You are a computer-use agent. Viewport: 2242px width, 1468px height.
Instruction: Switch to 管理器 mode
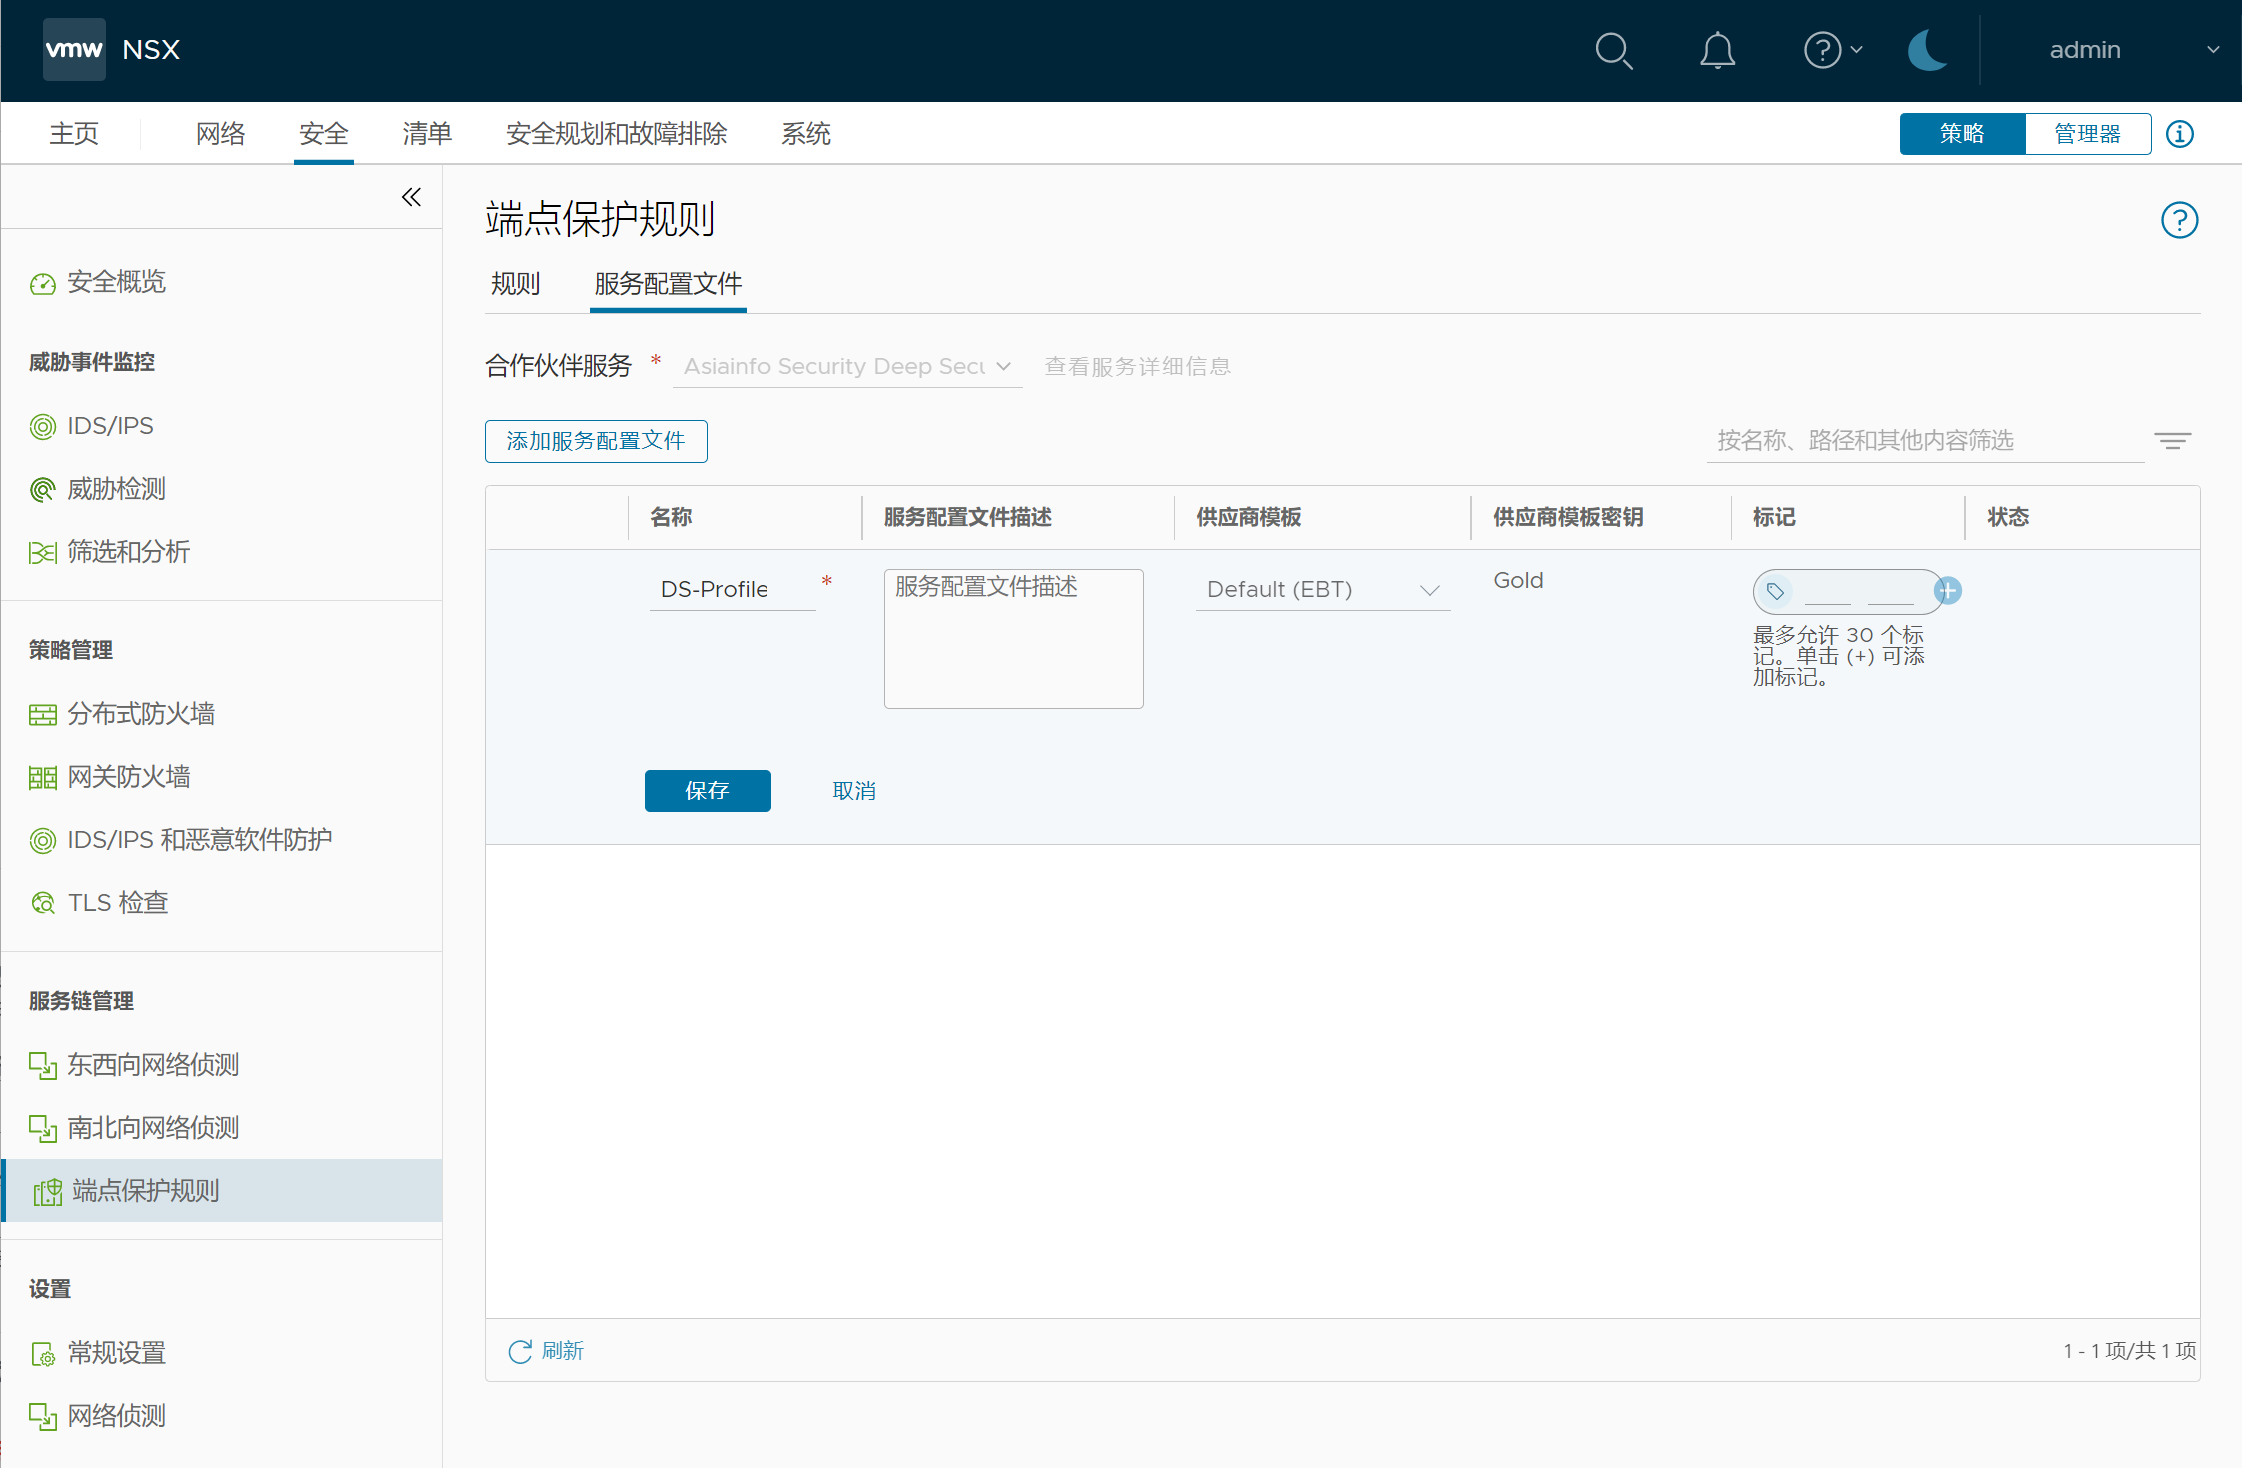pyautogui.click(x=2087, y=134)
